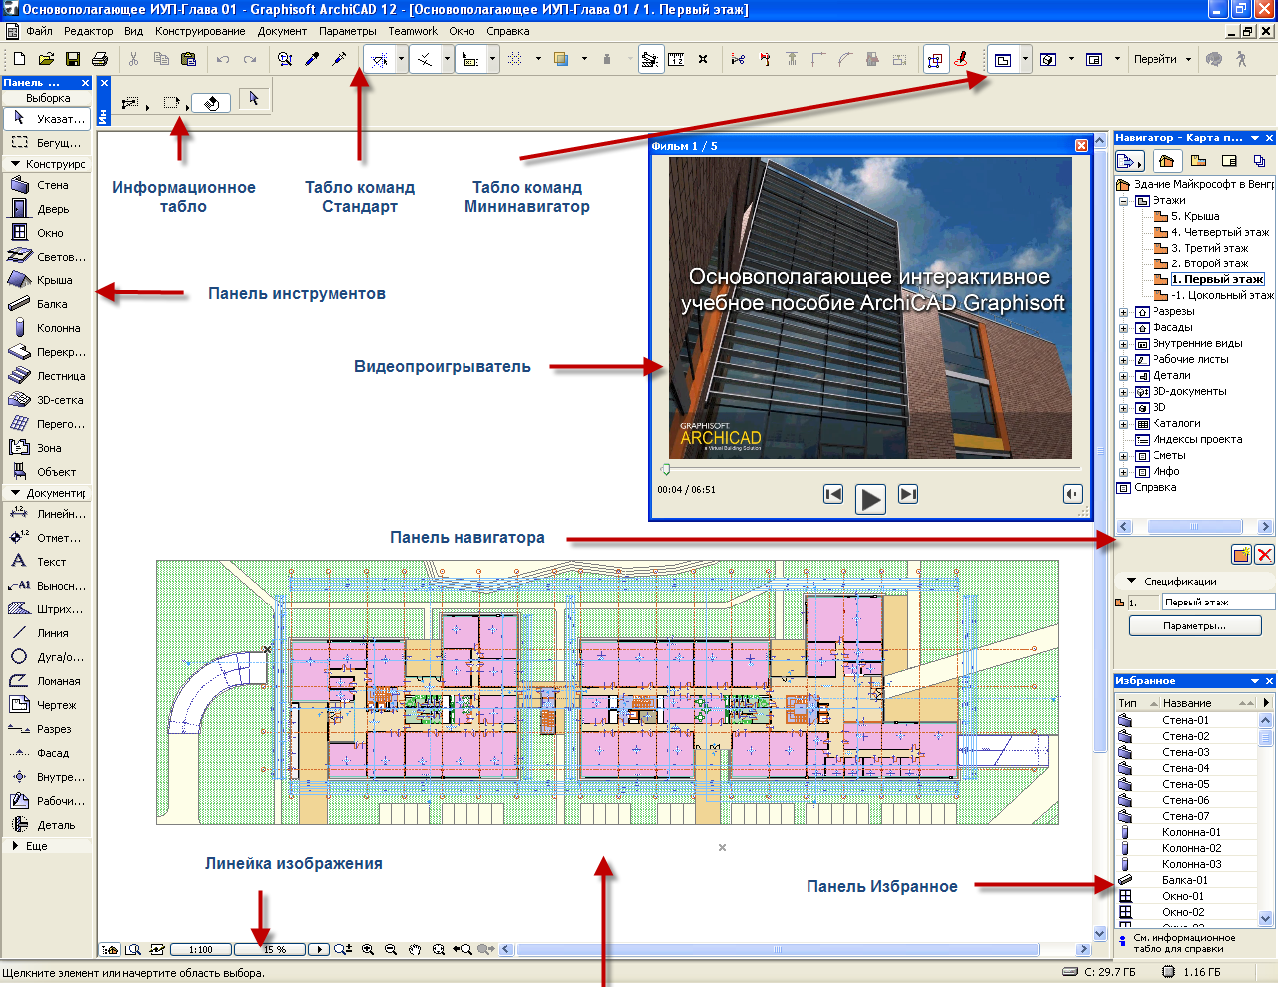Select the Door (Дверь) tool
Screen dimensions: 1278x987
[48, 209]
